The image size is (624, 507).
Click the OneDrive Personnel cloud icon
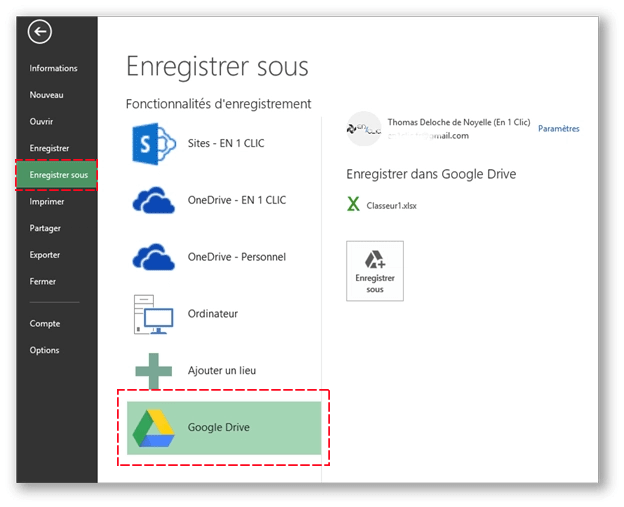[x=154, y=257]
